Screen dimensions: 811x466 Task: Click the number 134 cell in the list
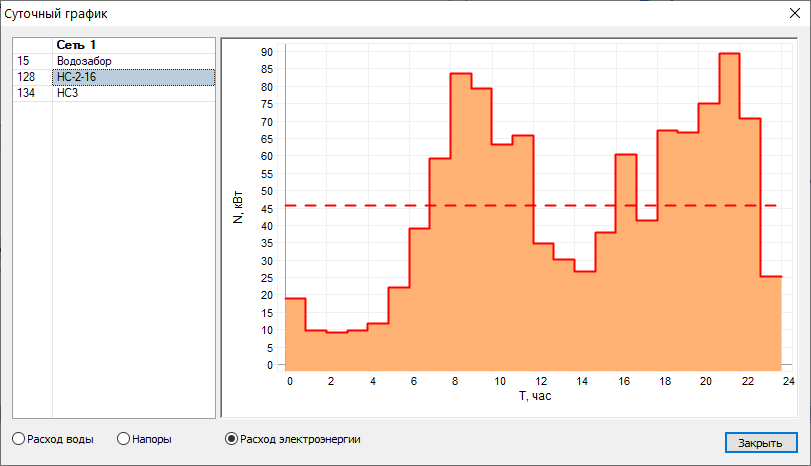tap(26, 93)
